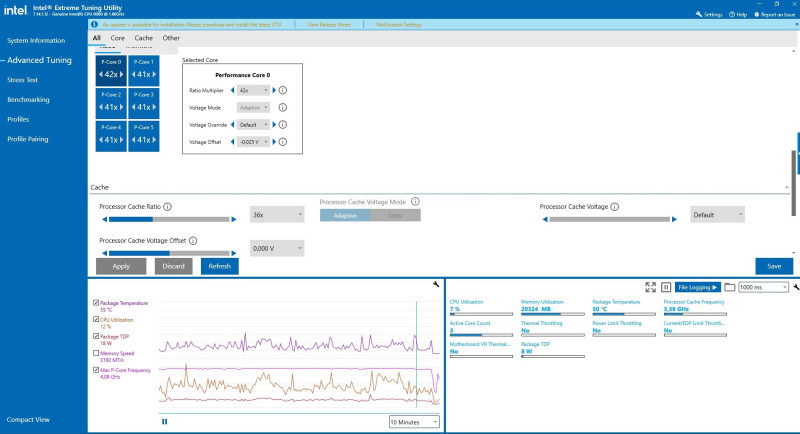Screen dimensions: 800x434
Task: Show Processor Cache Voltage Offset info
Action: (x=193, y=240)
